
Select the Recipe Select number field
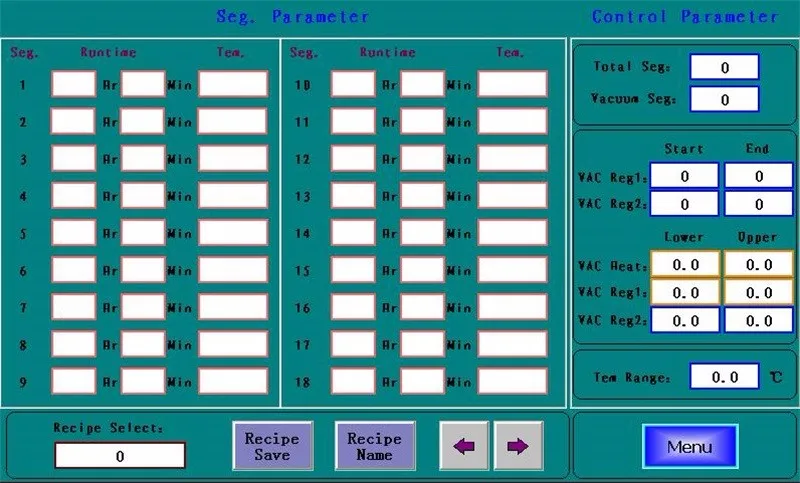pyautogui.click(x=120, y=456)
